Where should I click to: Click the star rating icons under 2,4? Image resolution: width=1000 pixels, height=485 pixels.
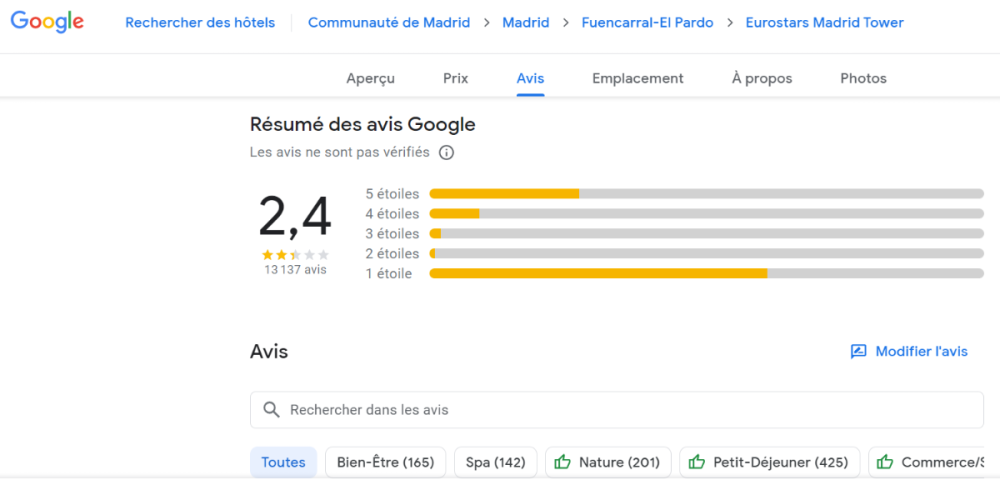tap(295, 255)
